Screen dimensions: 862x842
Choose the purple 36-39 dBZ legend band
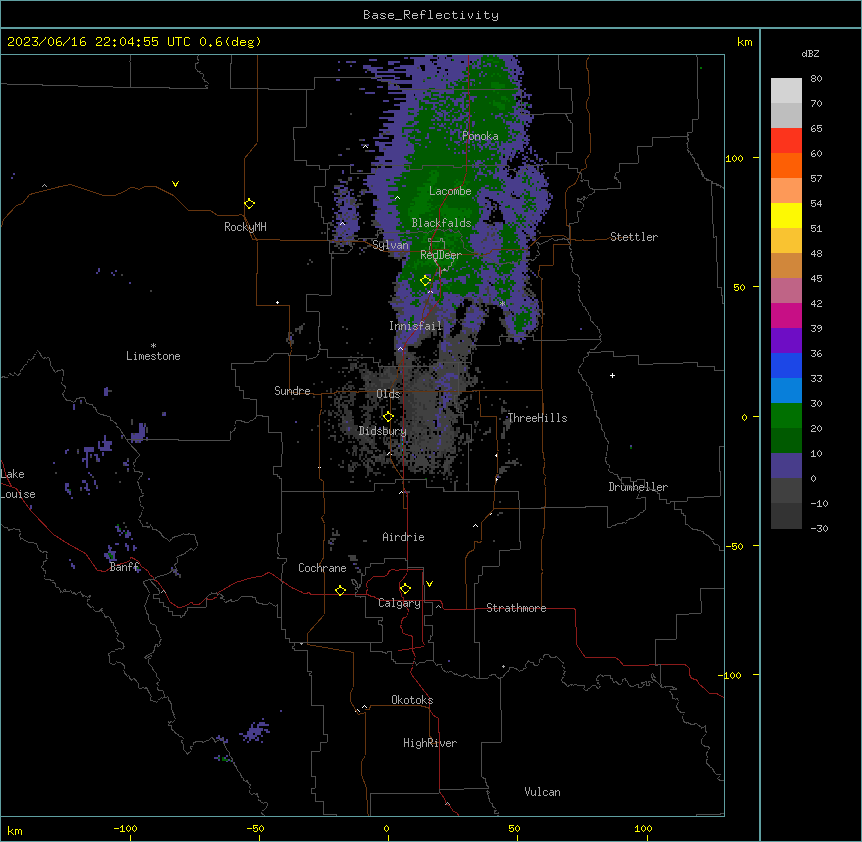[x=786, y=341]
